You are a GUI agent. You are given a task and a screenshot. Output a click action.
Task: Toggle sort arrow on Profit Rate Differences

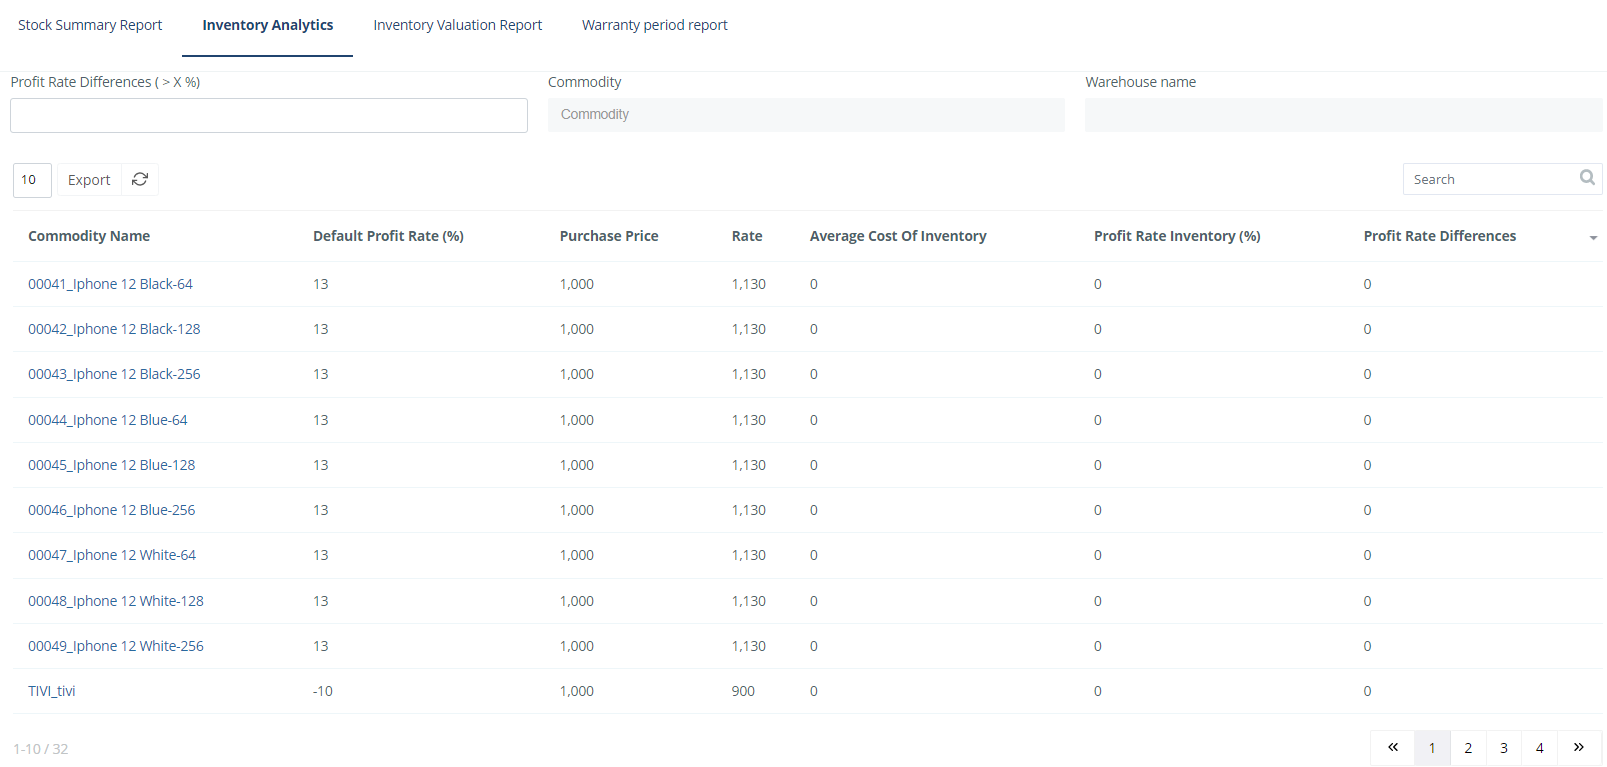coord(1593,238)
